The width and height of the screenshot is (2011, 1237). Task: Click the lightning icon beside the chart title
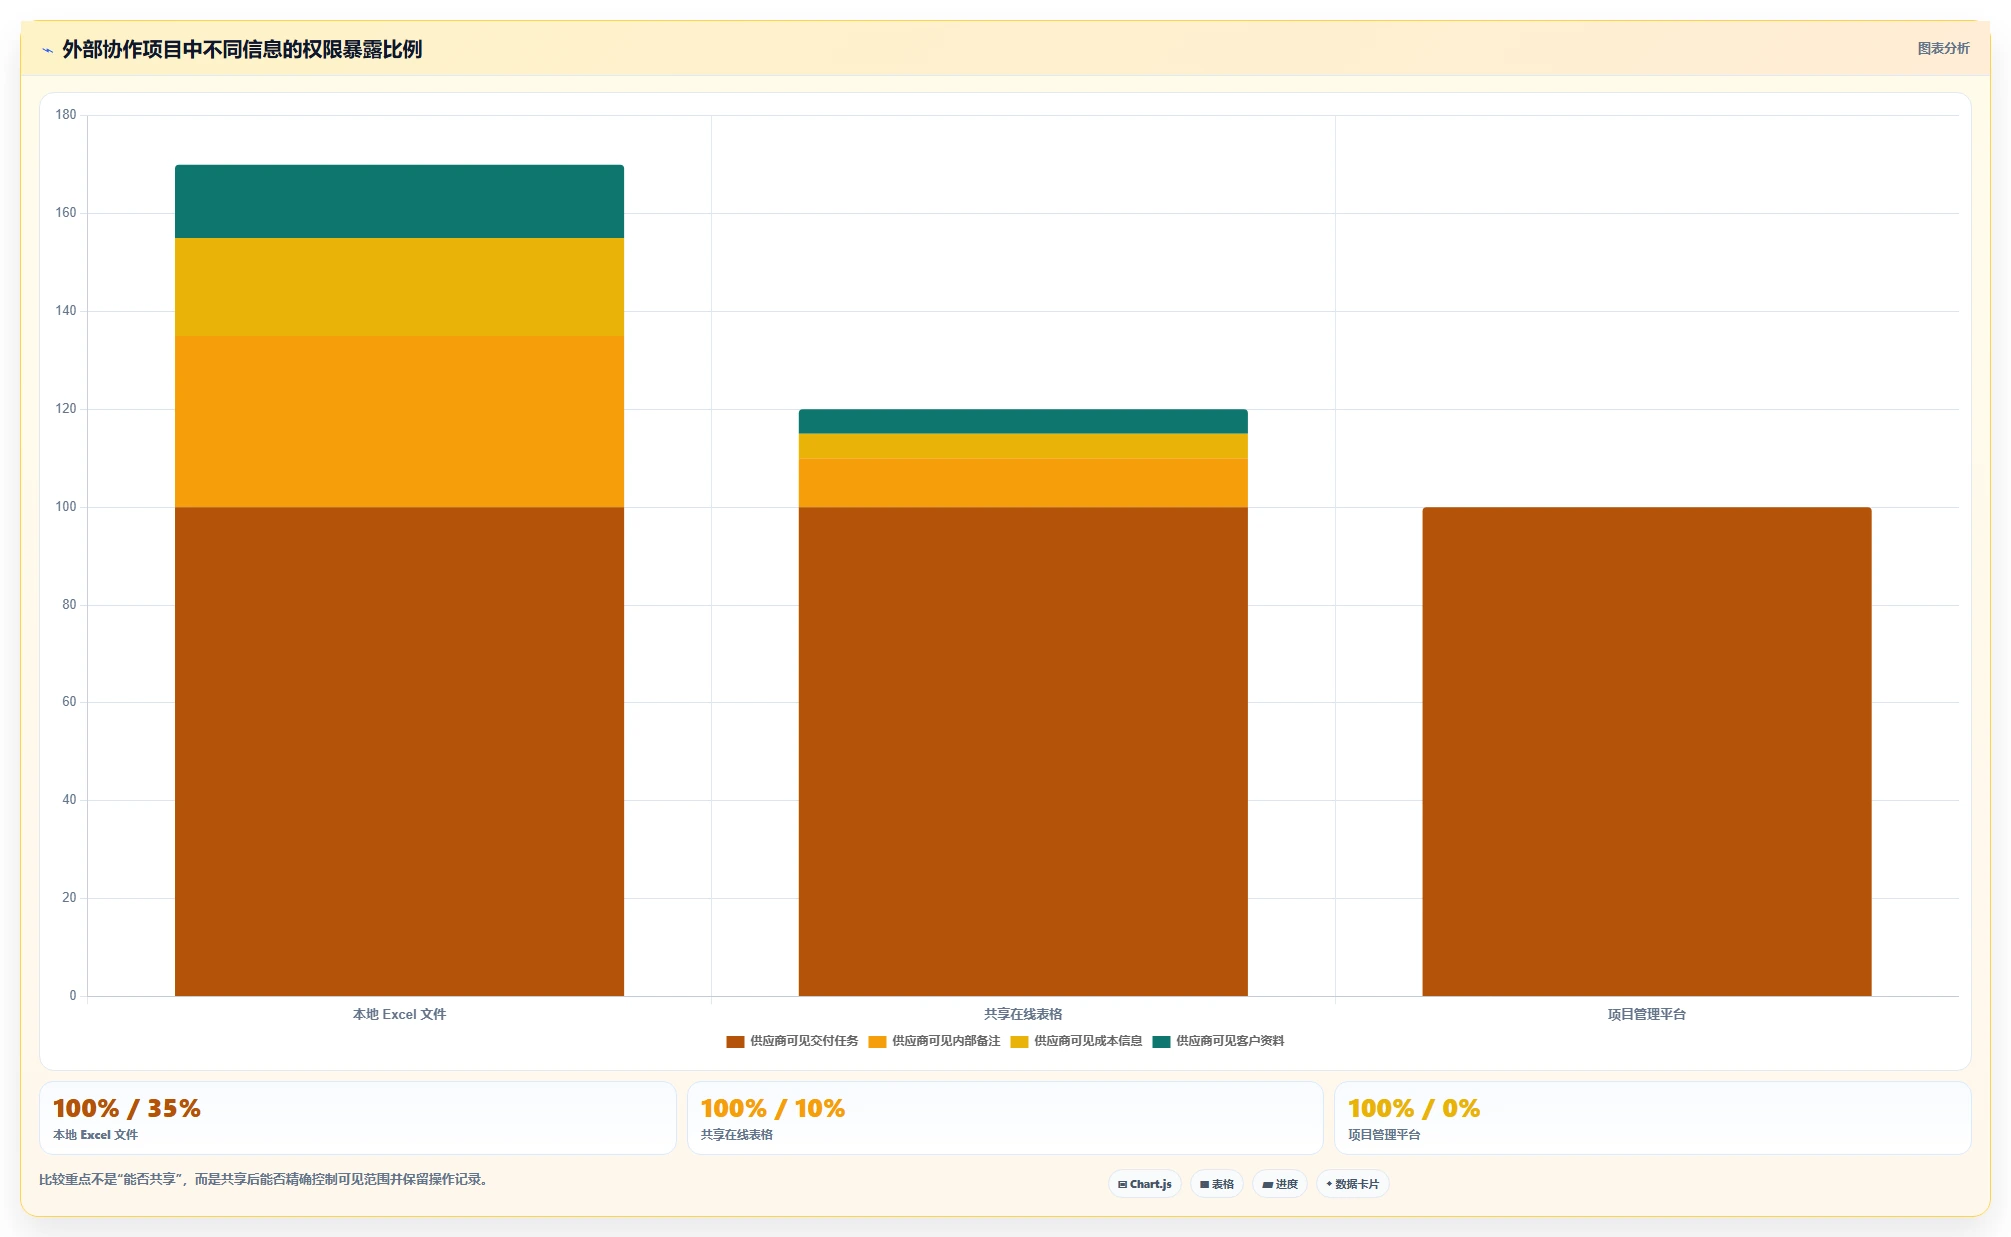point(47,50)
